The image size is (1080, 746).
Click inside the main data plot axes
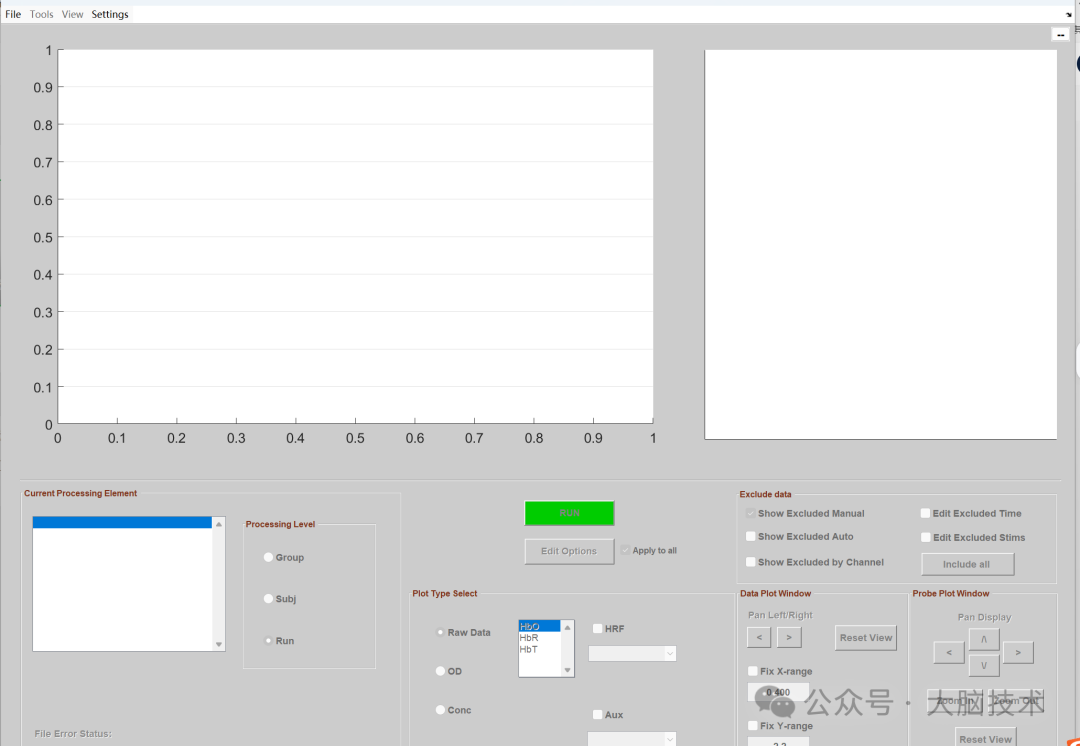355,236
